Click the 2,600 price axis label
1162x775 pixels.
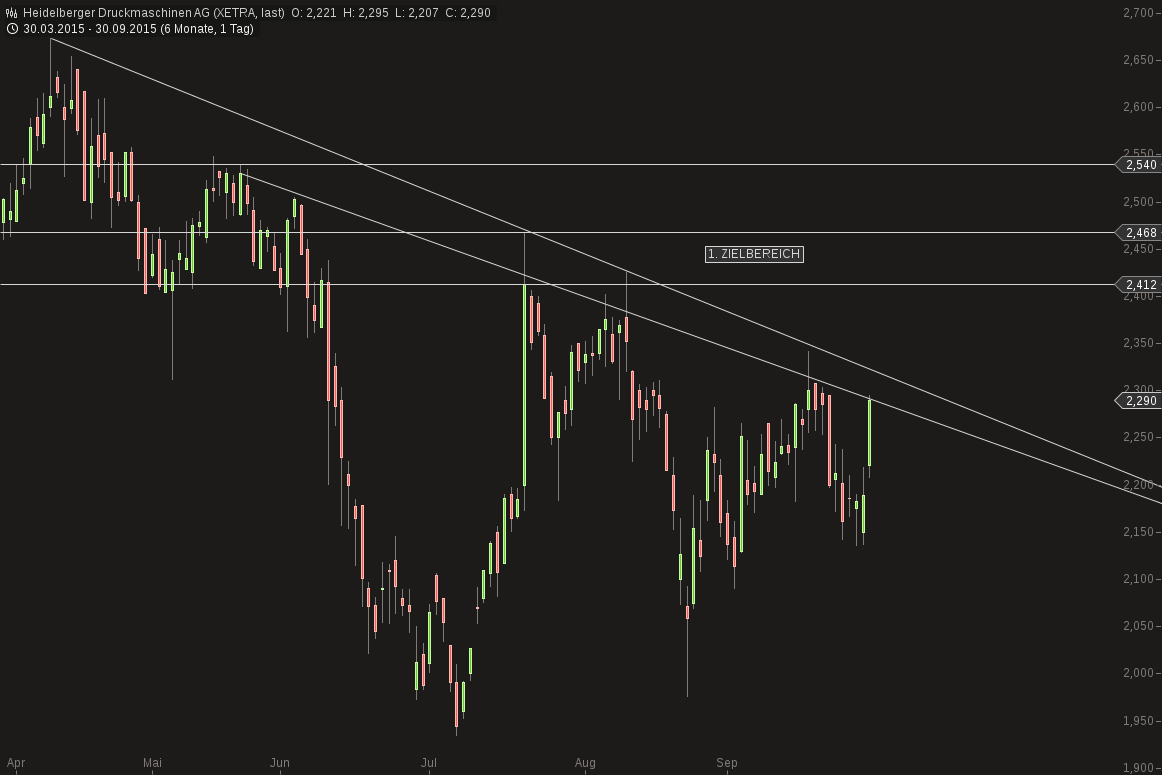[1138, 107]
